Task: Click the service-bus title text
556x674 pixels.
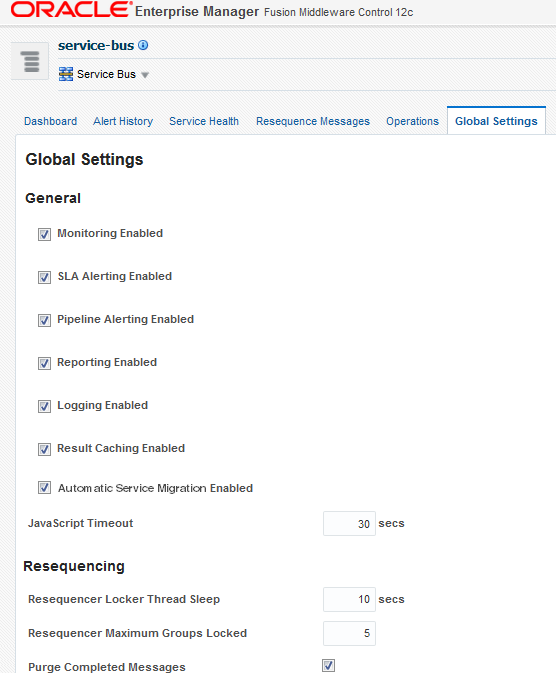Action: (x=96, y=46)
